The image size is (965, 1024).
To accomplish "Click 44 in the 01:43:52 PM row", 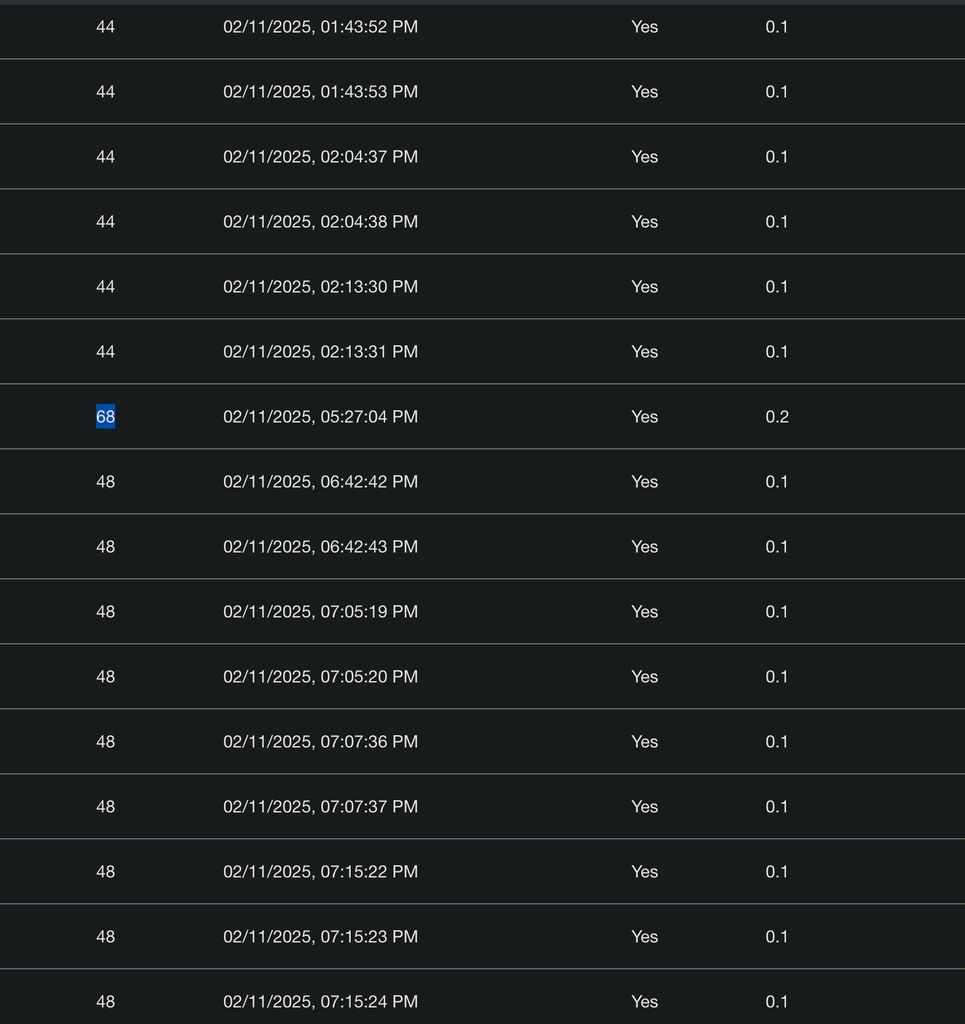I will 105,27.
